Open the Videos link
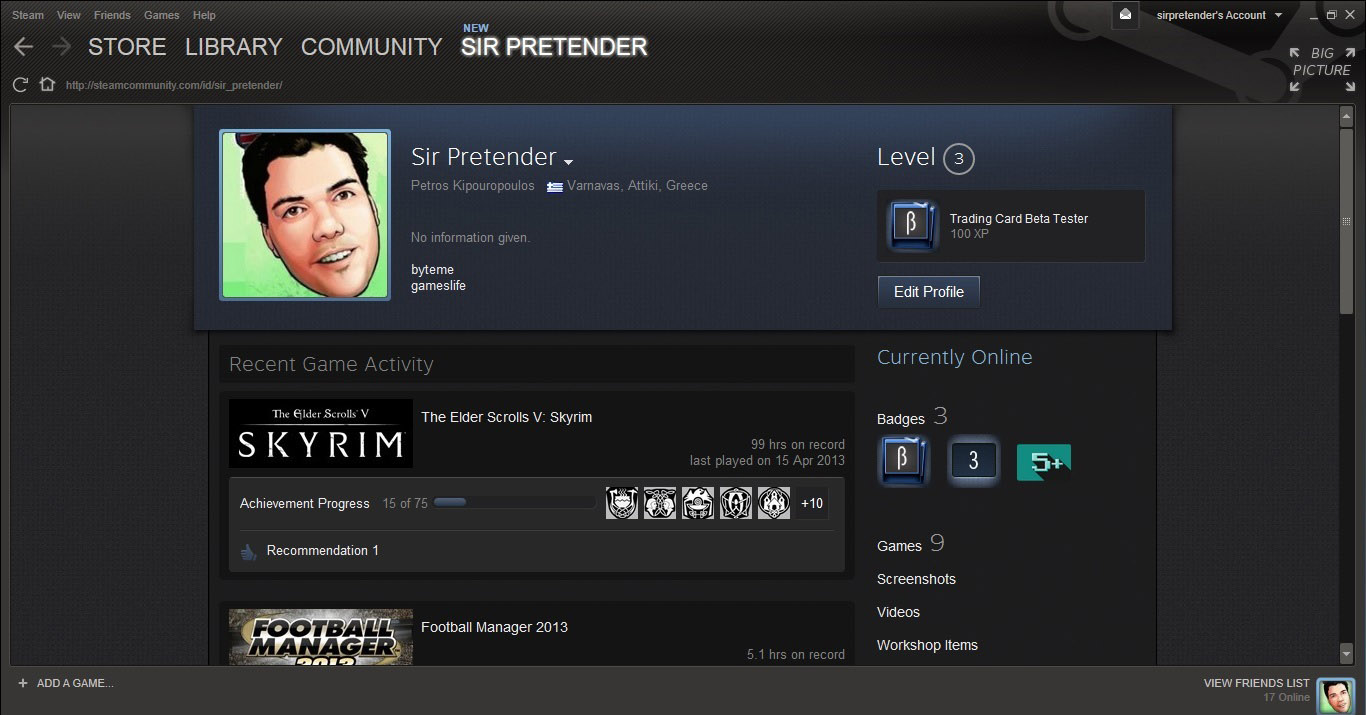The height and width of the screenshot is (715, 1366). pyautogui.click(x=898, y=612)
